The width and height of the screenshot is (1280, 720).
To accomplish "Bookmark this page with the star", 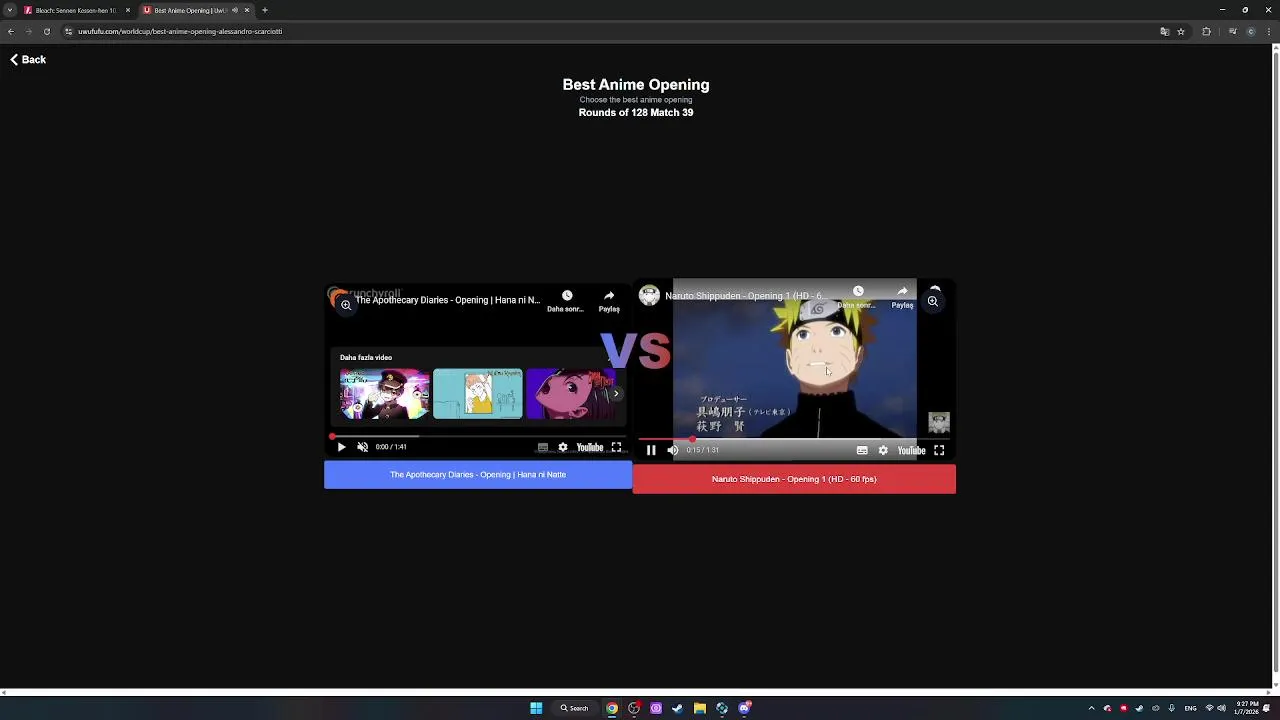I will pyautogui.click(x=1181, y=31).
